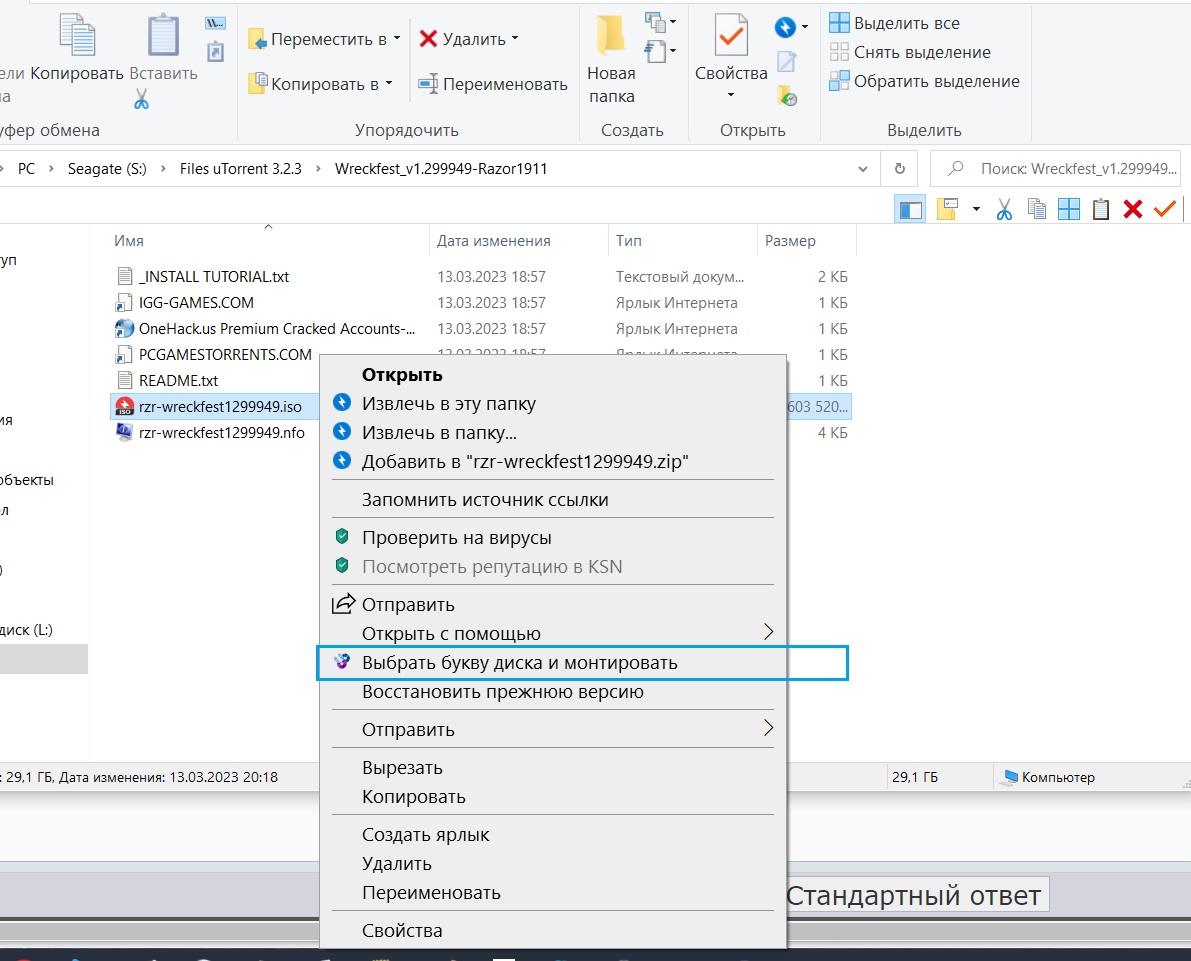1191x961 pixels.
Task: Click the rzr-wreckfest1299949.nfo file icon
Action: pyautogui.click(x=125, y=433)
